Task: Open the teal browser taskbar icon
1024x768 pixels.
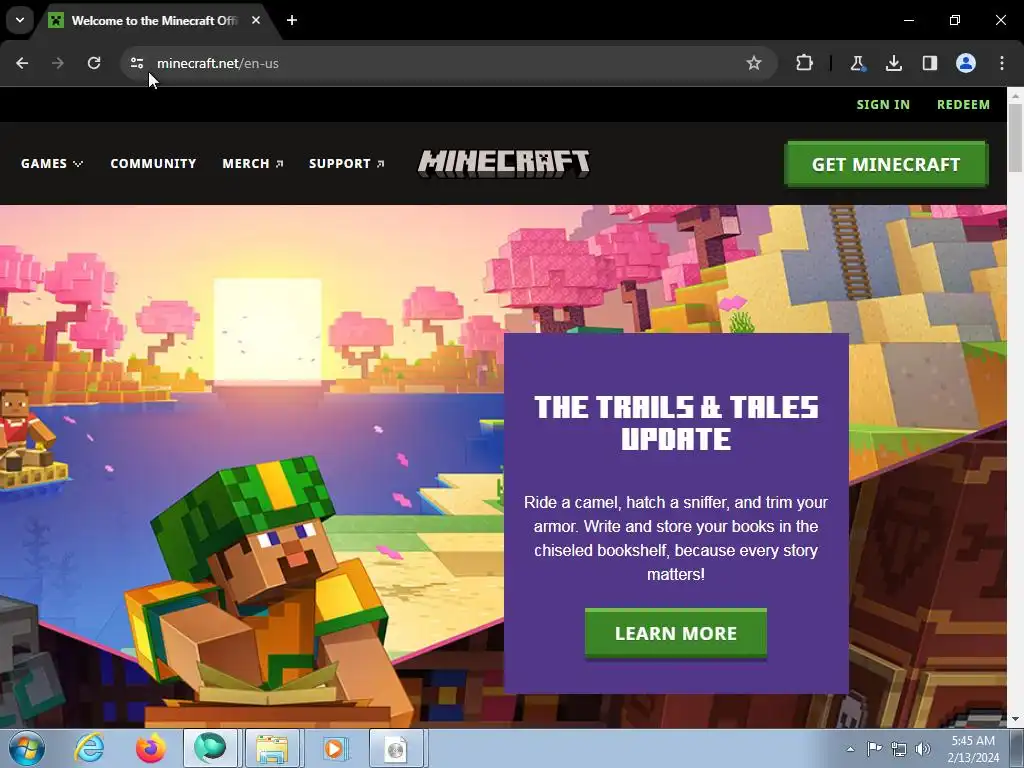Action: click(210, 748)
